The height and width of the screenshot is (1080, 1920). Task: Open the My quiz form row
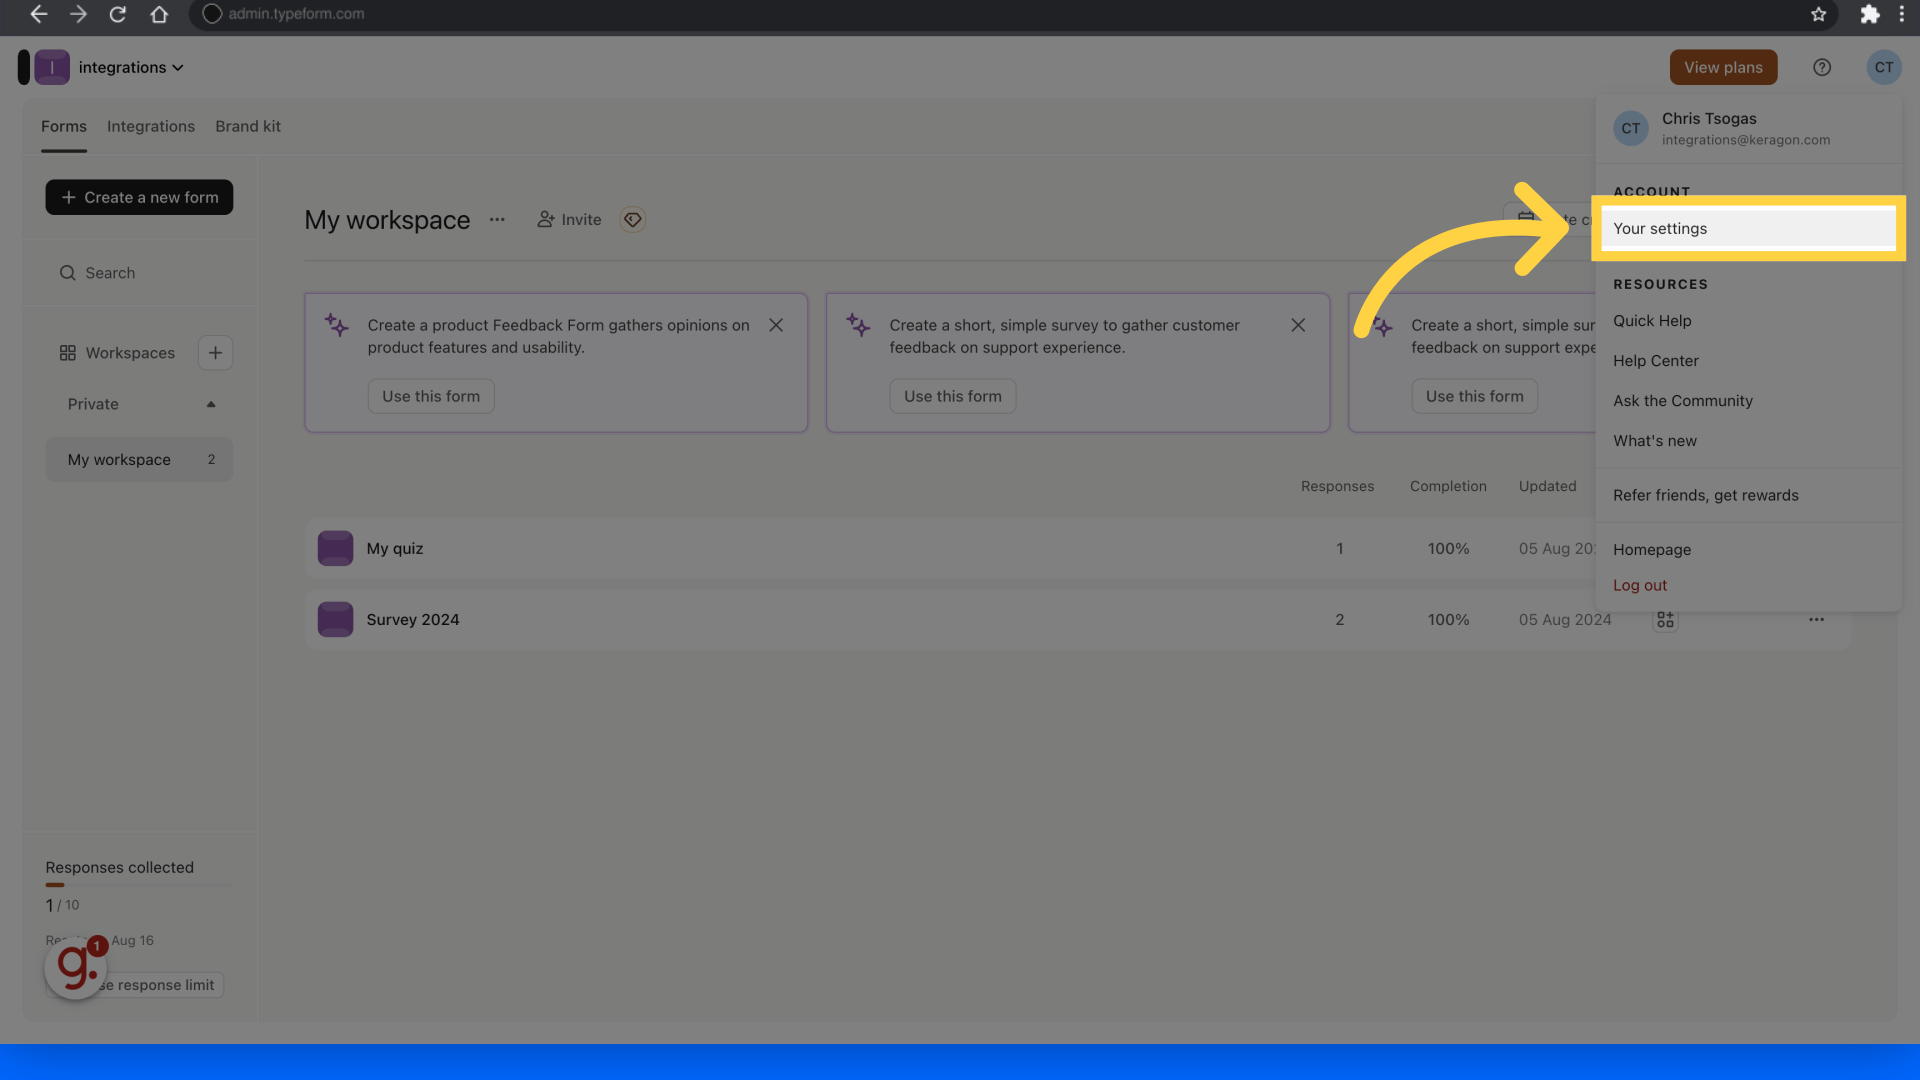(x=395, y=548)
